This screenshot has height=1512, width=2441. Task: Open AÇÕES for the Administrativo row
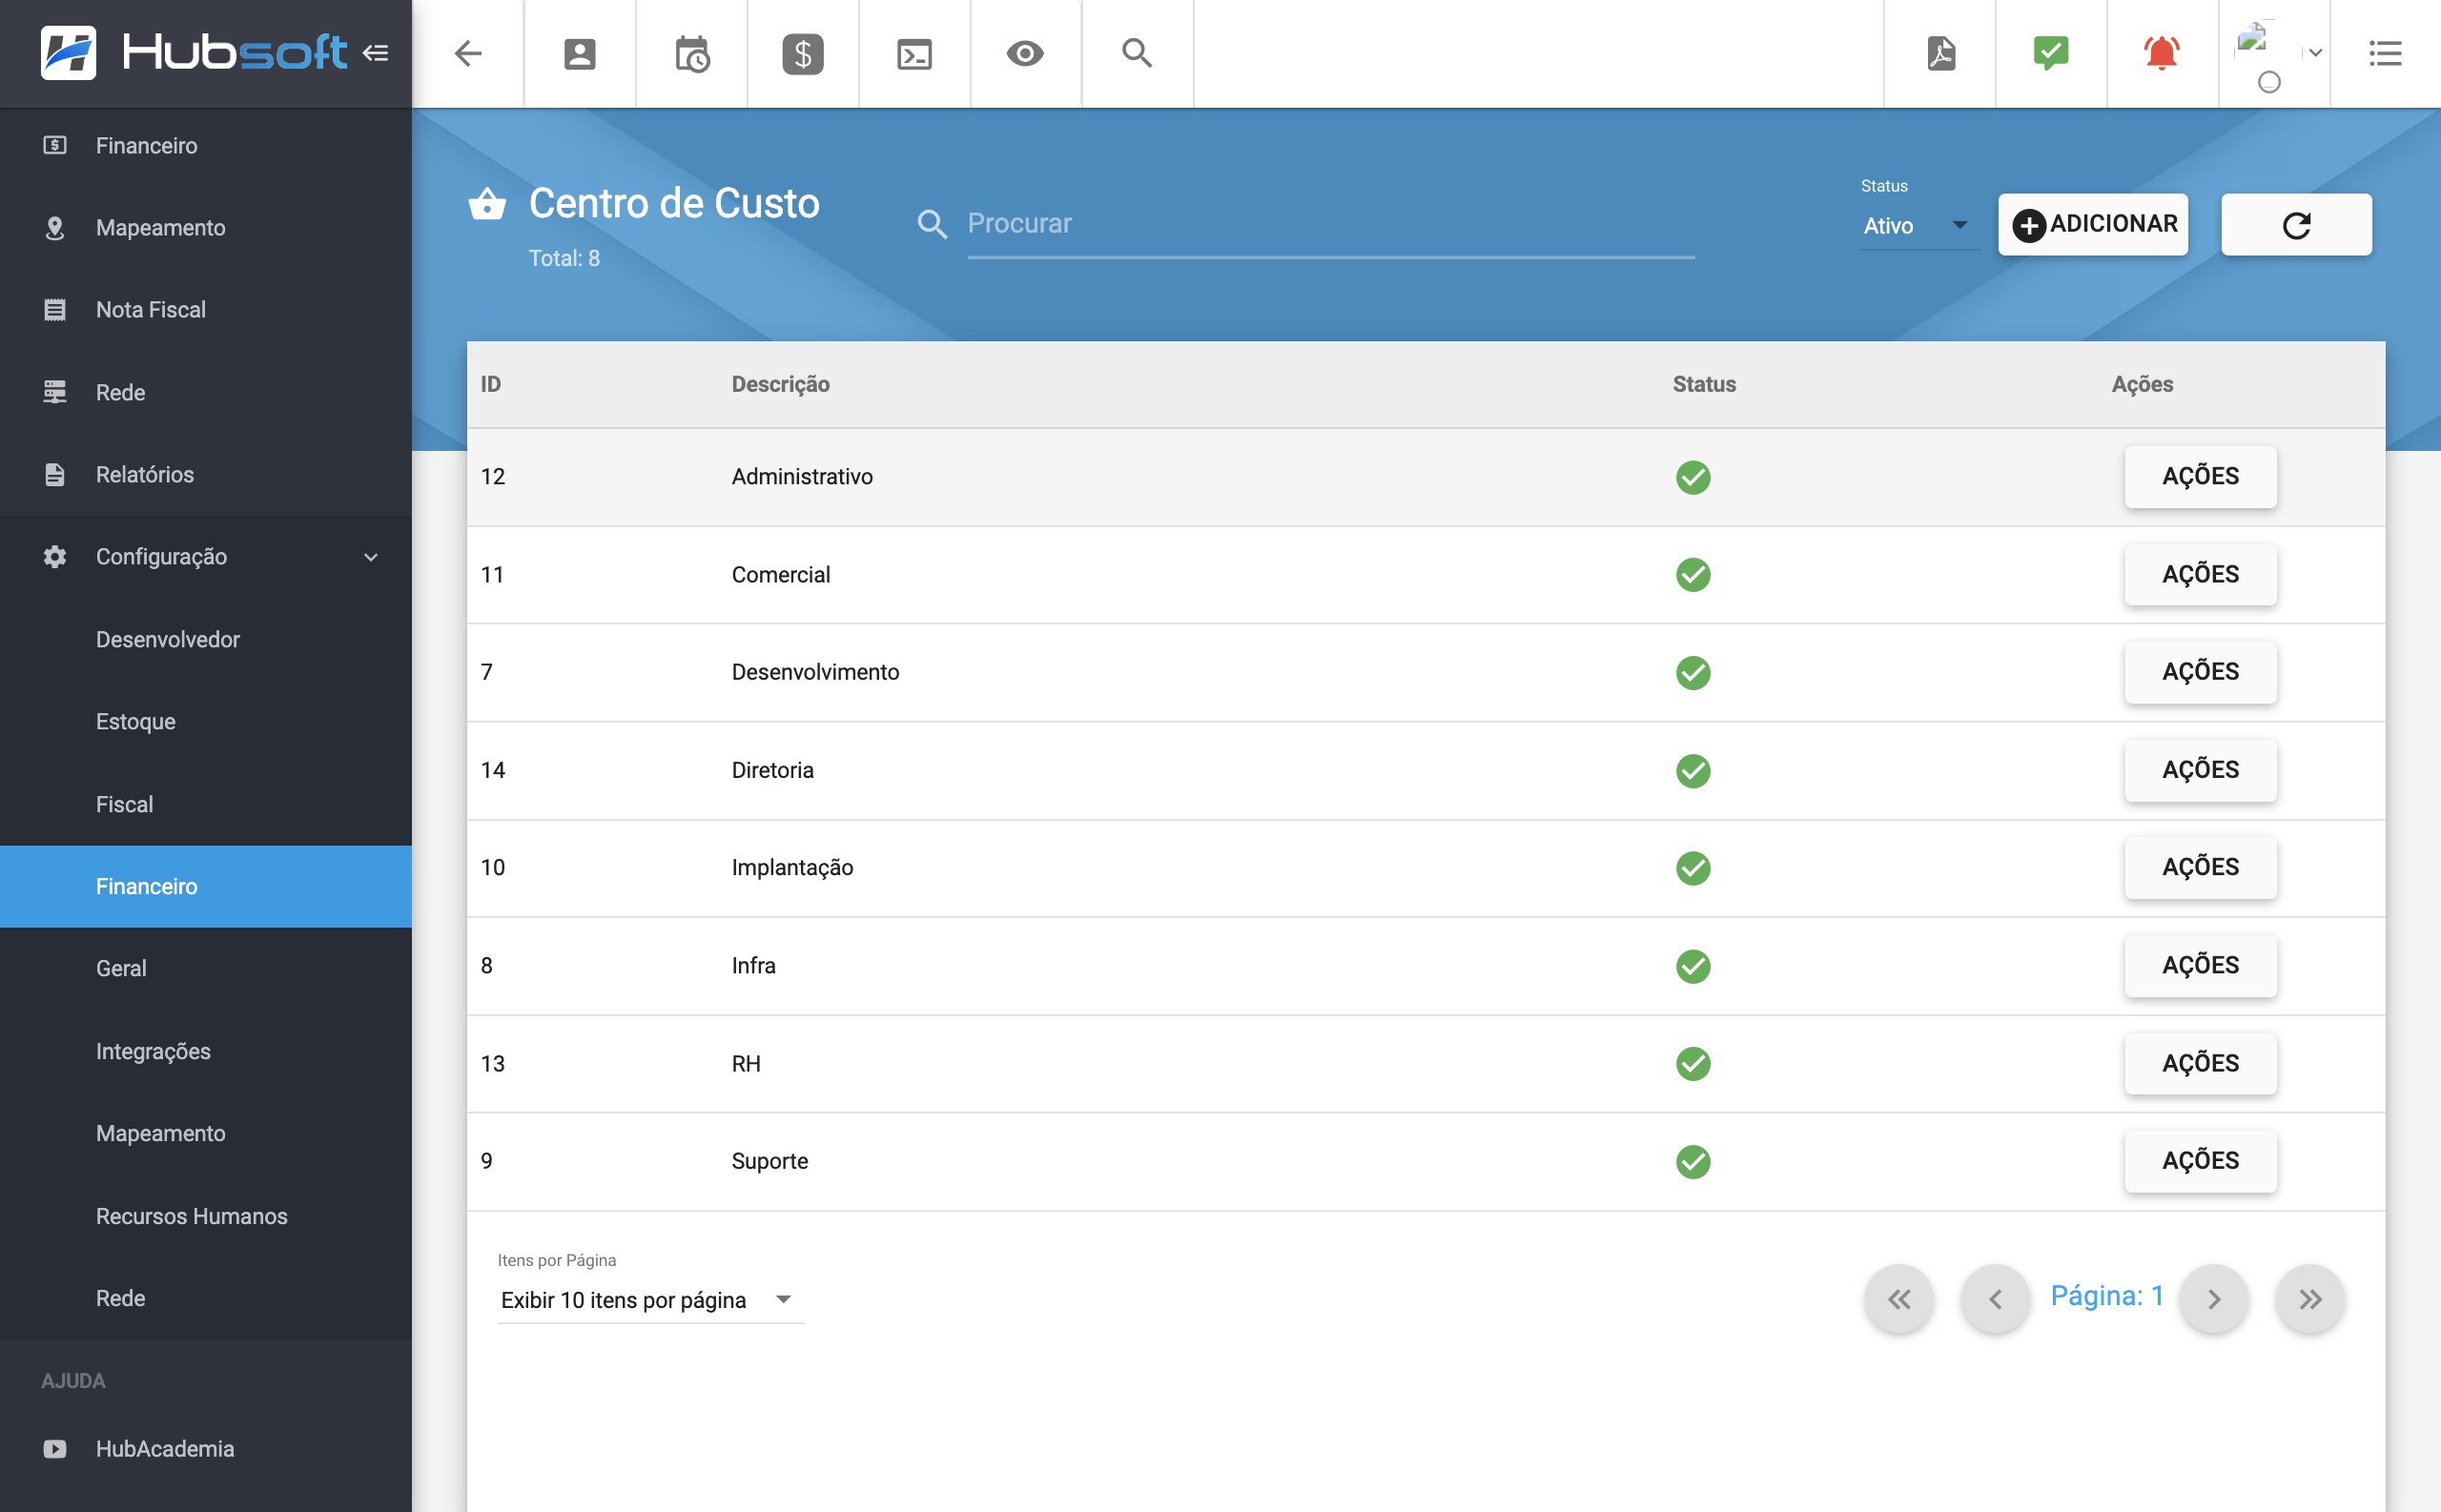pos(2200,476)
